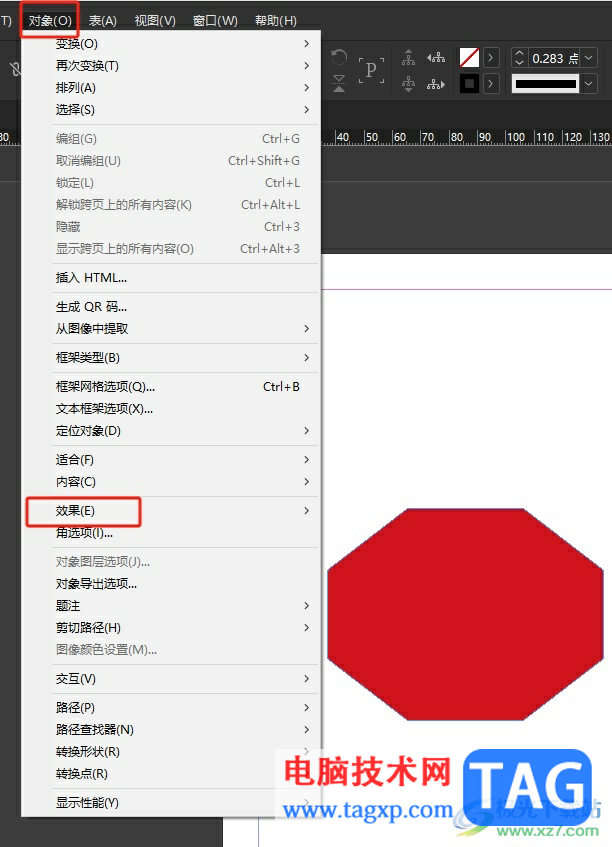Open the 帮助(H) menu
This screenshot has height=847, width=612.
tap(275, 21)
